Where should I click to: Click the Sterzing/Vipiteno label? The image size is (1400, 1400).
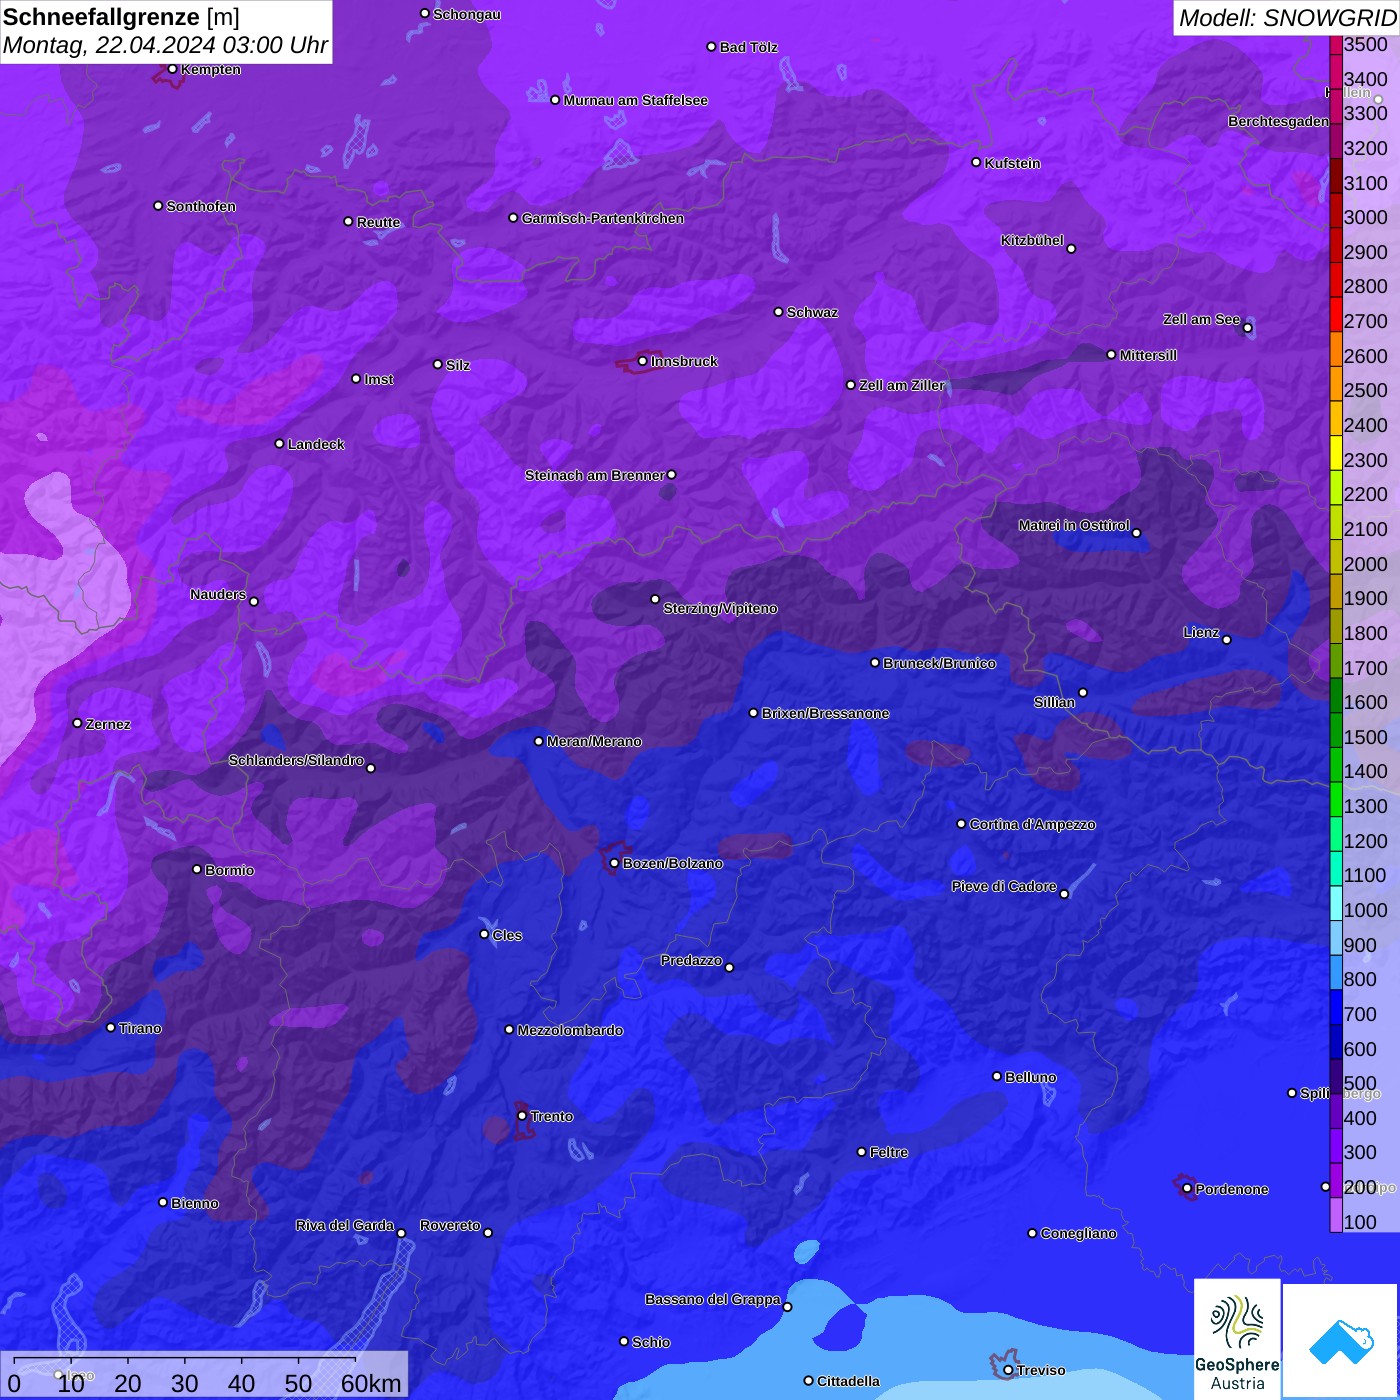[x=720, y=608]
